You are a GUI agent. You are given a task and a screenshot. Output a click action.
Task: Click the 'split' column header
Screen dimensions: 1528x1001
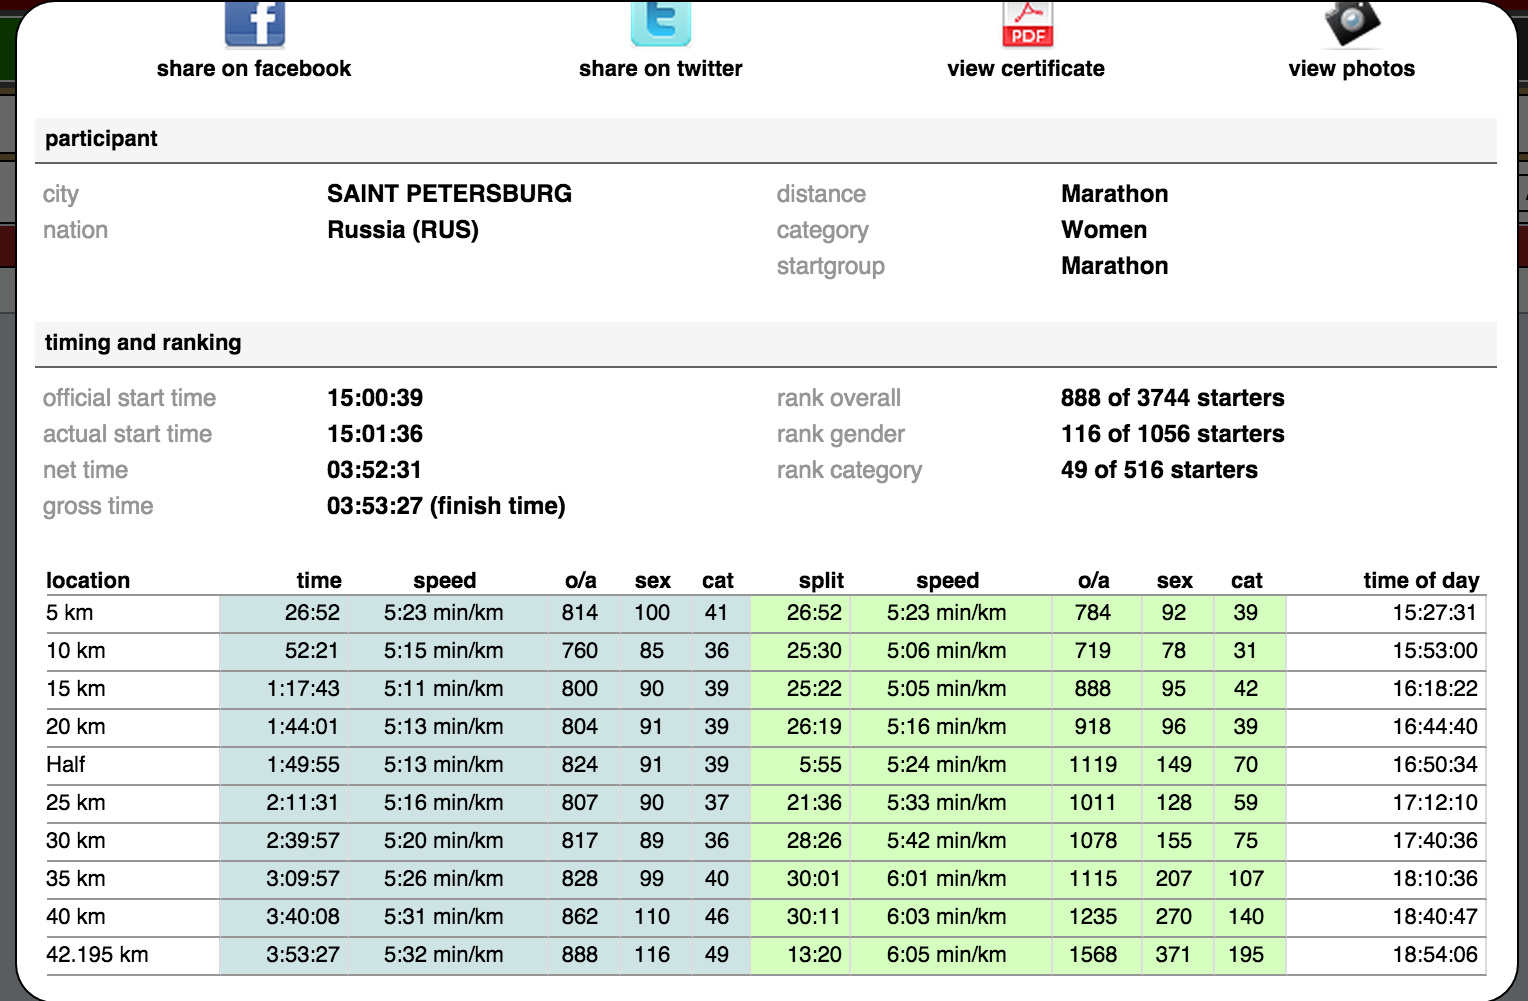[x=821, y=581]
